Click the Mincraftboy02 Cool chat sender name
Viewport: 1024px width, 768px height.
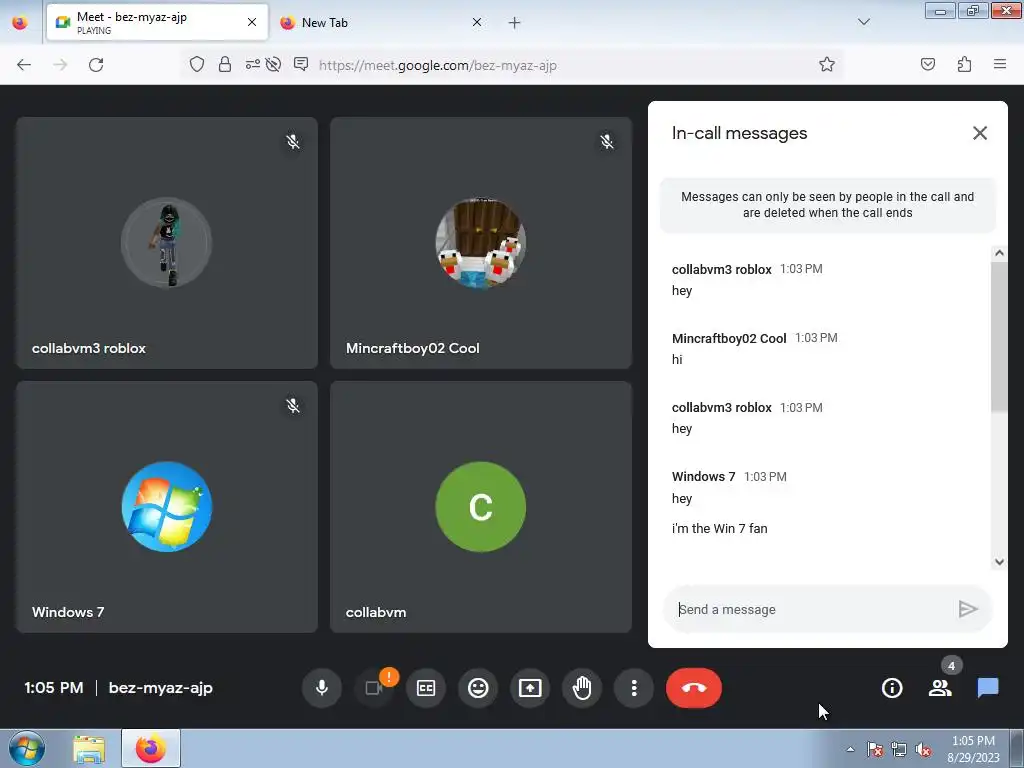point(729,338)
